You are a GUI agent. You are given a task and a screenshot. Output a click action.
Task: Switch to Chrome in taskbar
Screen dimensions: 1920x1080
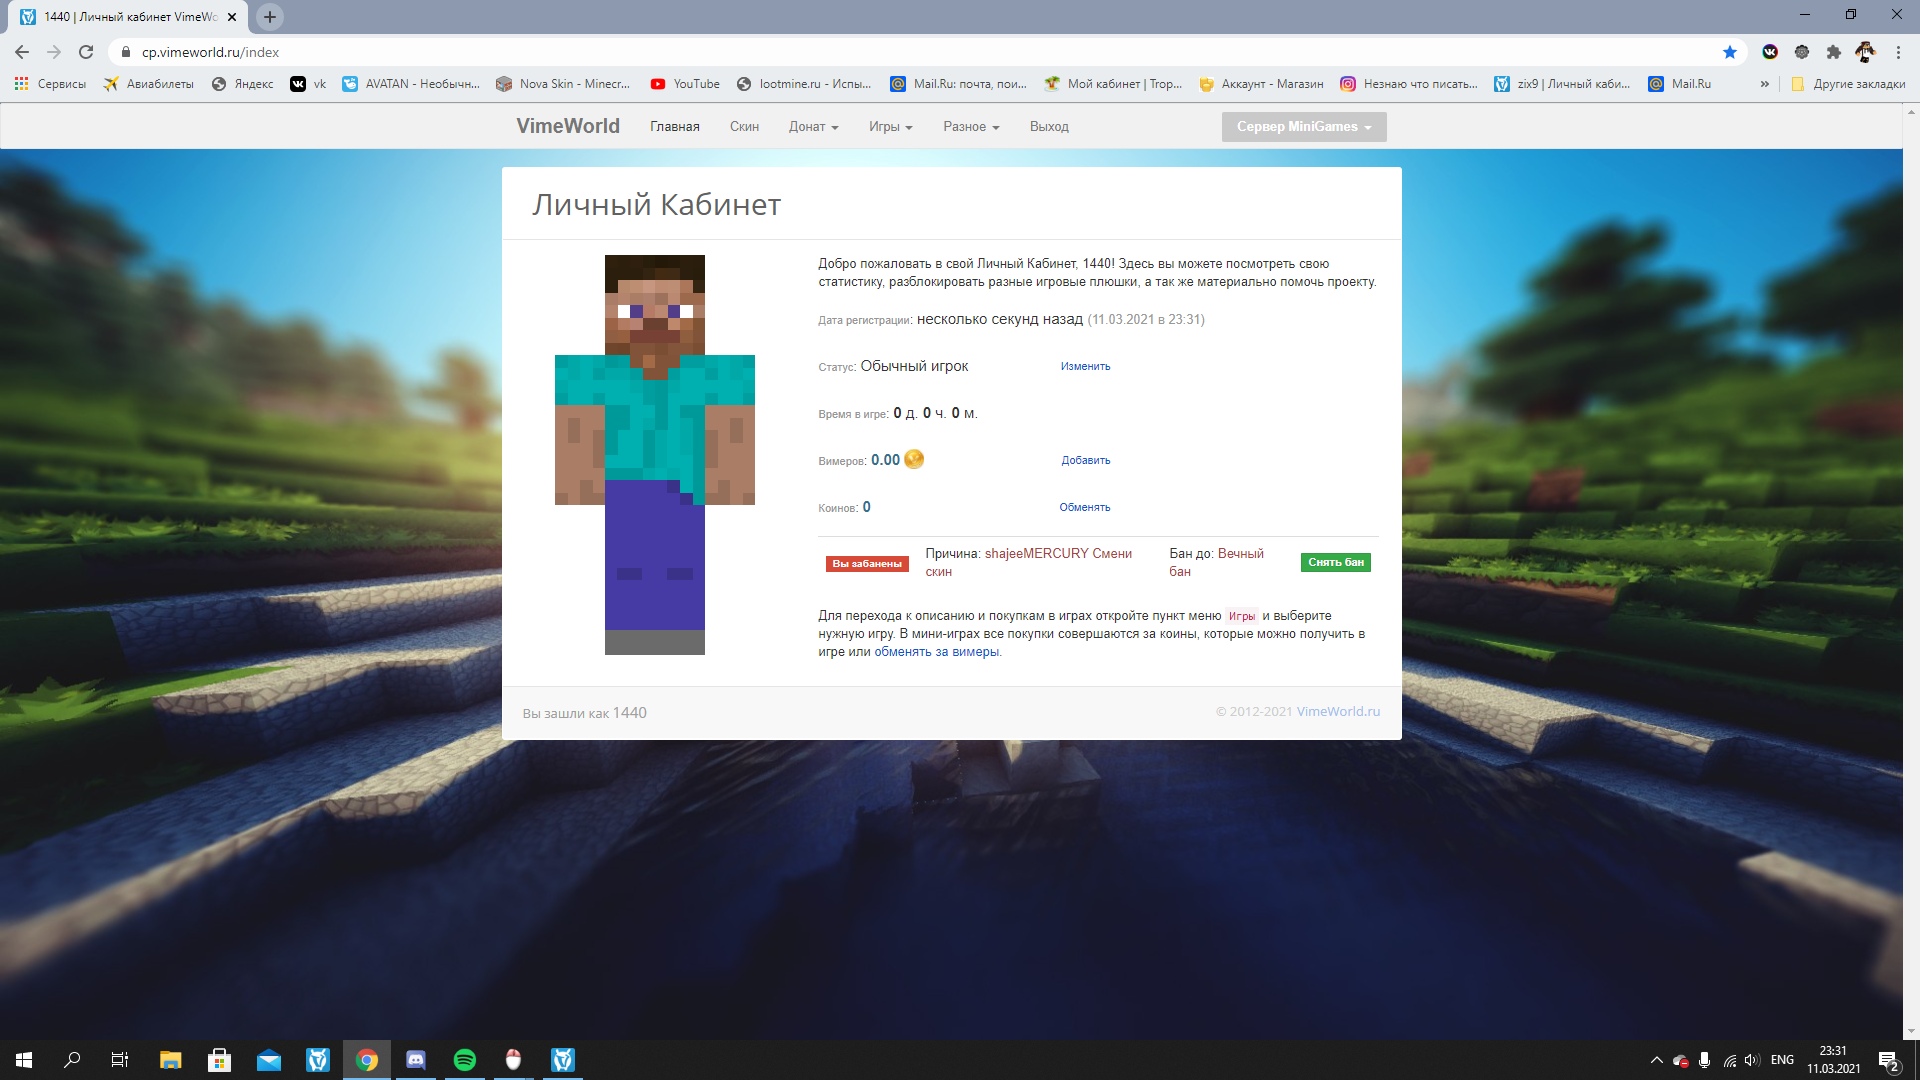(367, 1060)
